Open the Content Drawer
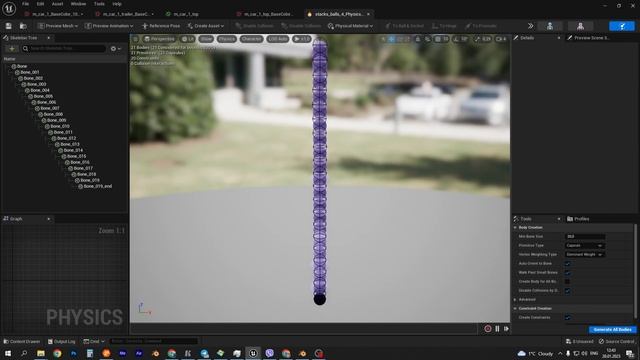 (x=22, y=341)
